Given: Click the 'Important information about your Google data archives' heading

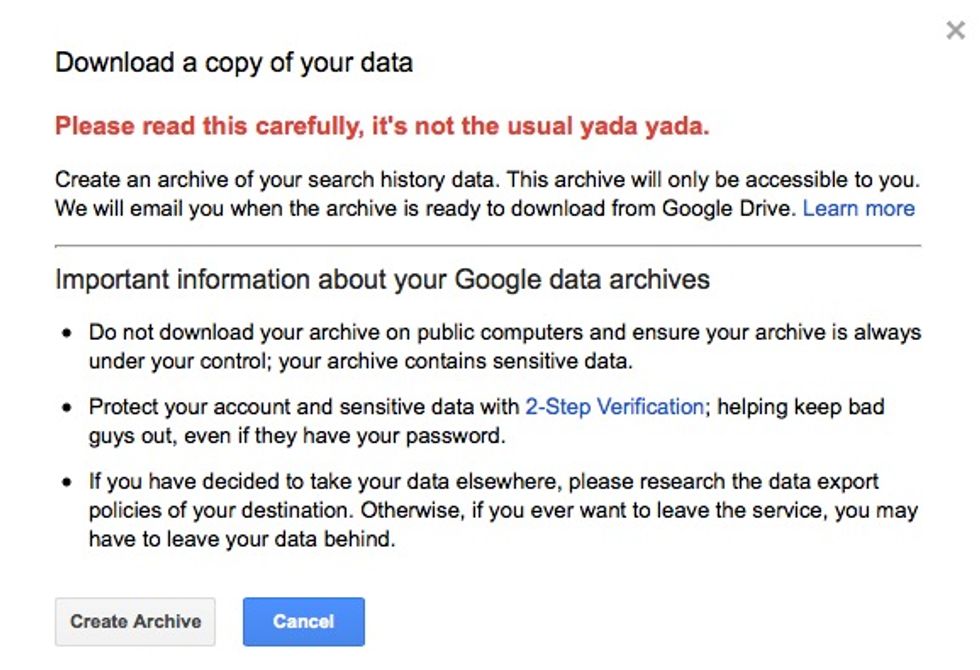Looking at the screenshot, I should tap(382, 279).
